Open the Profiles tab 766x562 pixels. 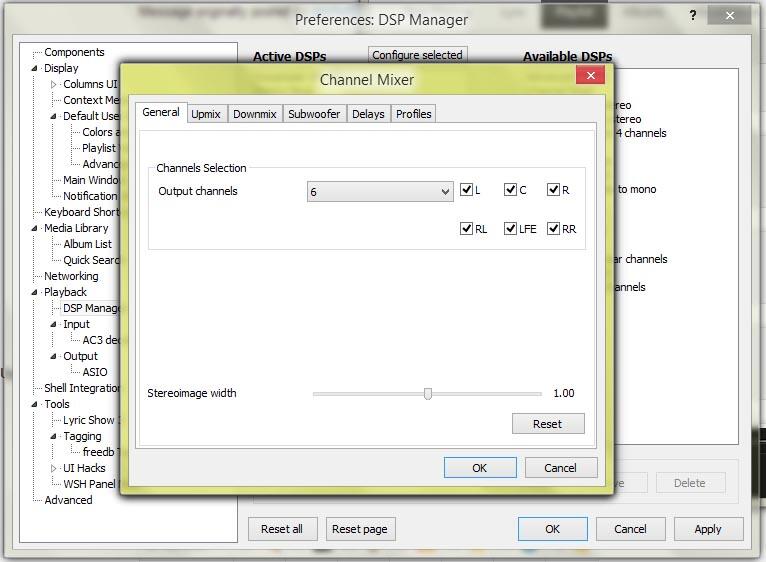tap(413, 114)
